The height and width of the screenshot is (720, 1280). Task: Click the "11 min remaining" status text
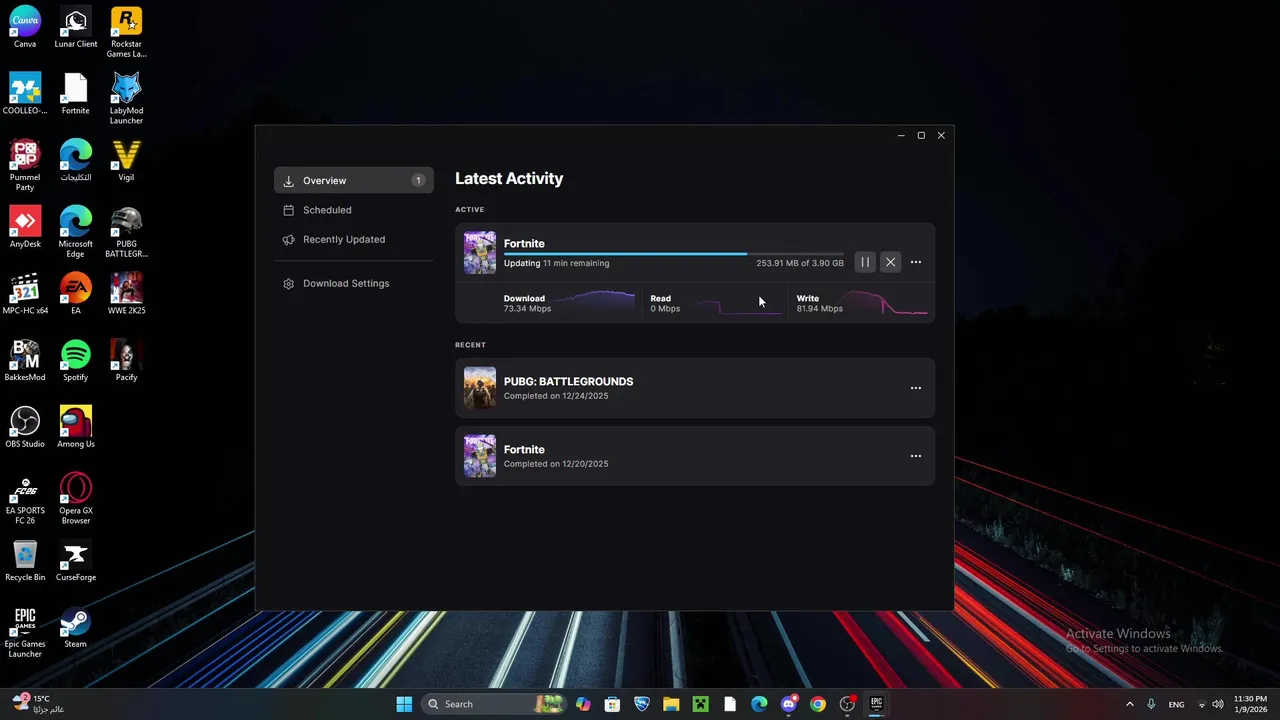[x=576, y=263]
